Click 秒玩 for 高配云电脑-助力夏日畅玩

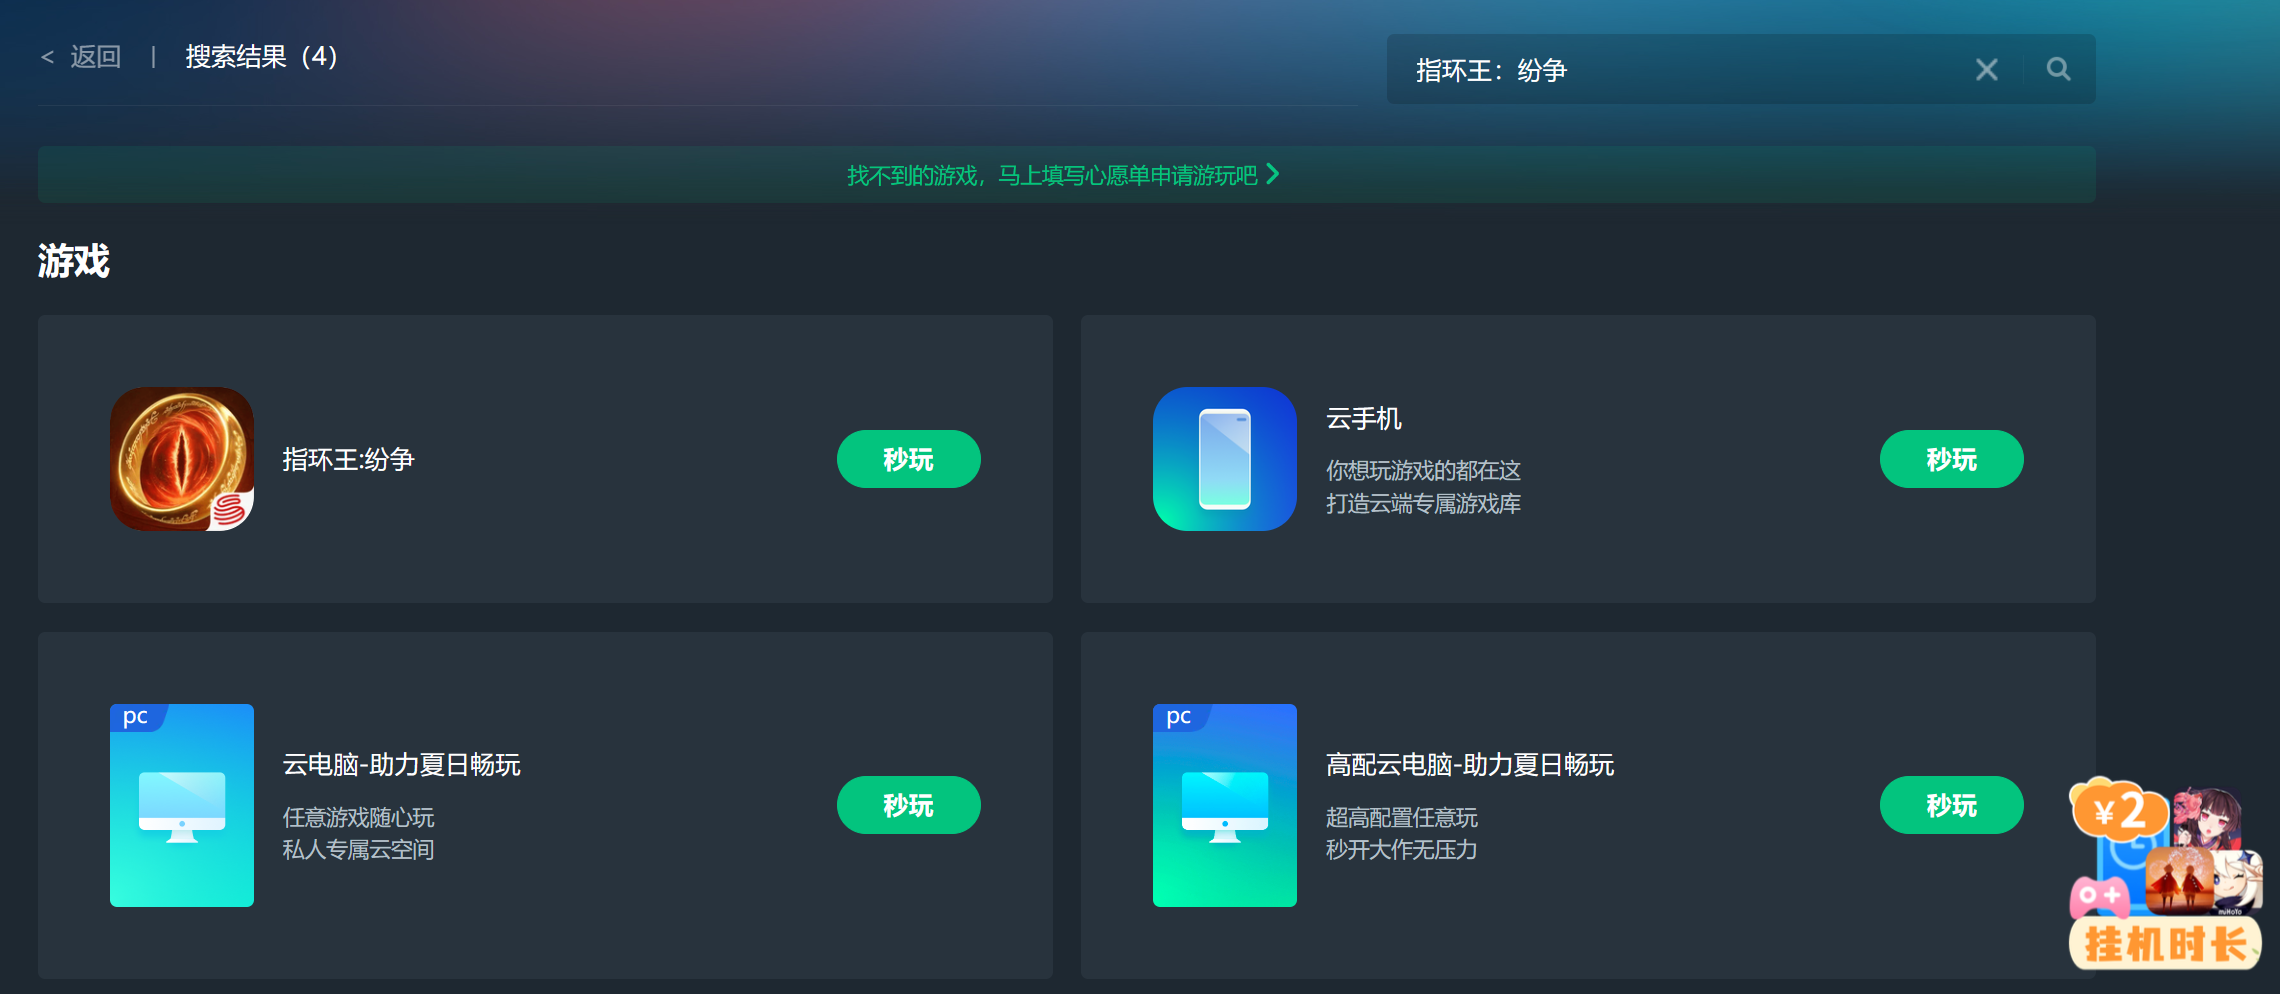(1951, 805)
